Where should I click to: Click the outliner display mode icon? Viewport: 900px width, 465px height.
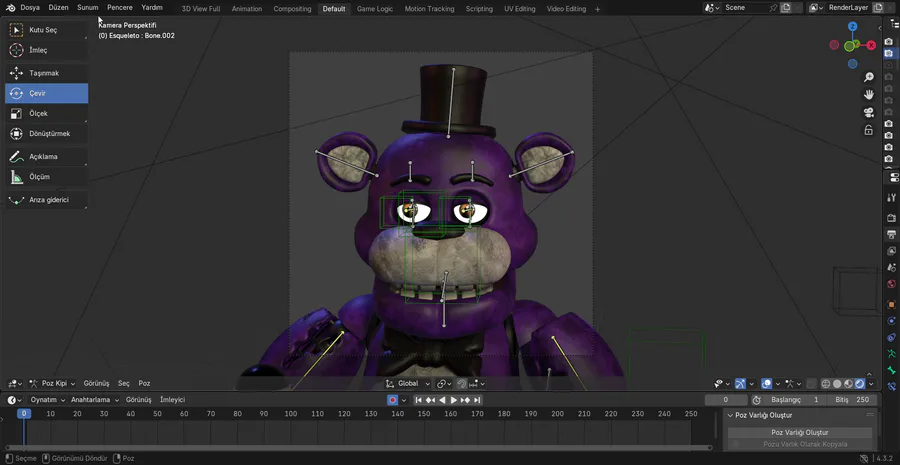click(x=894, y=24)
